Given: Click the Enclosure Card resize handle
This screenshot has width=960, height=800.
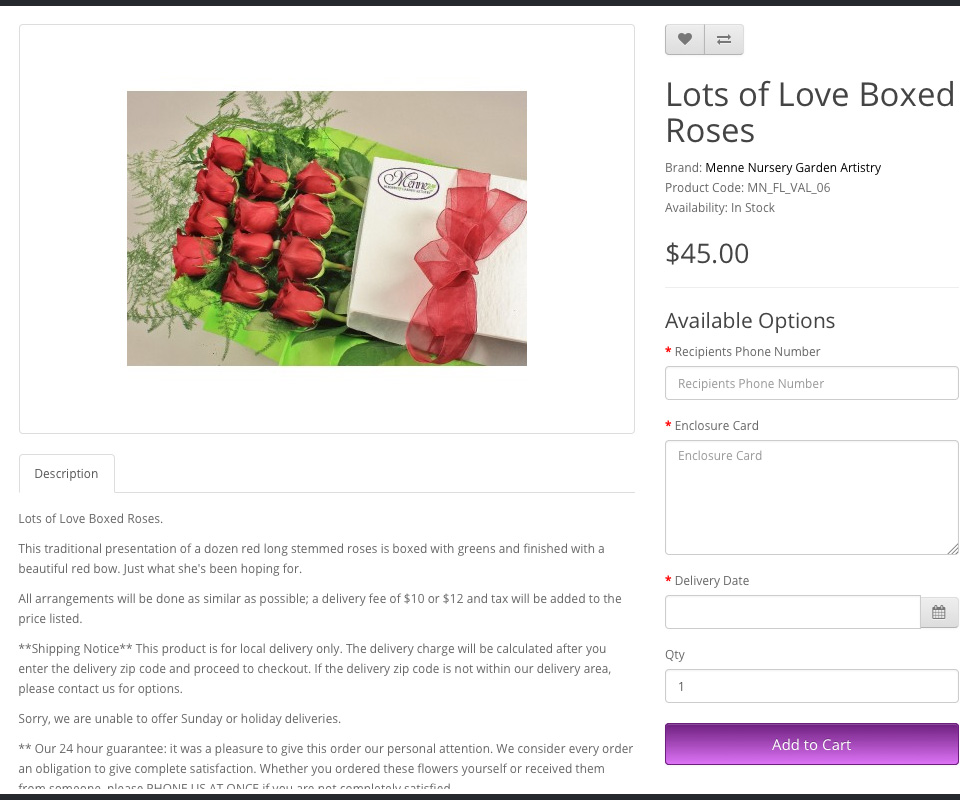Looking at the screenshot, I should pyautogui.click(x=953, y=548).
